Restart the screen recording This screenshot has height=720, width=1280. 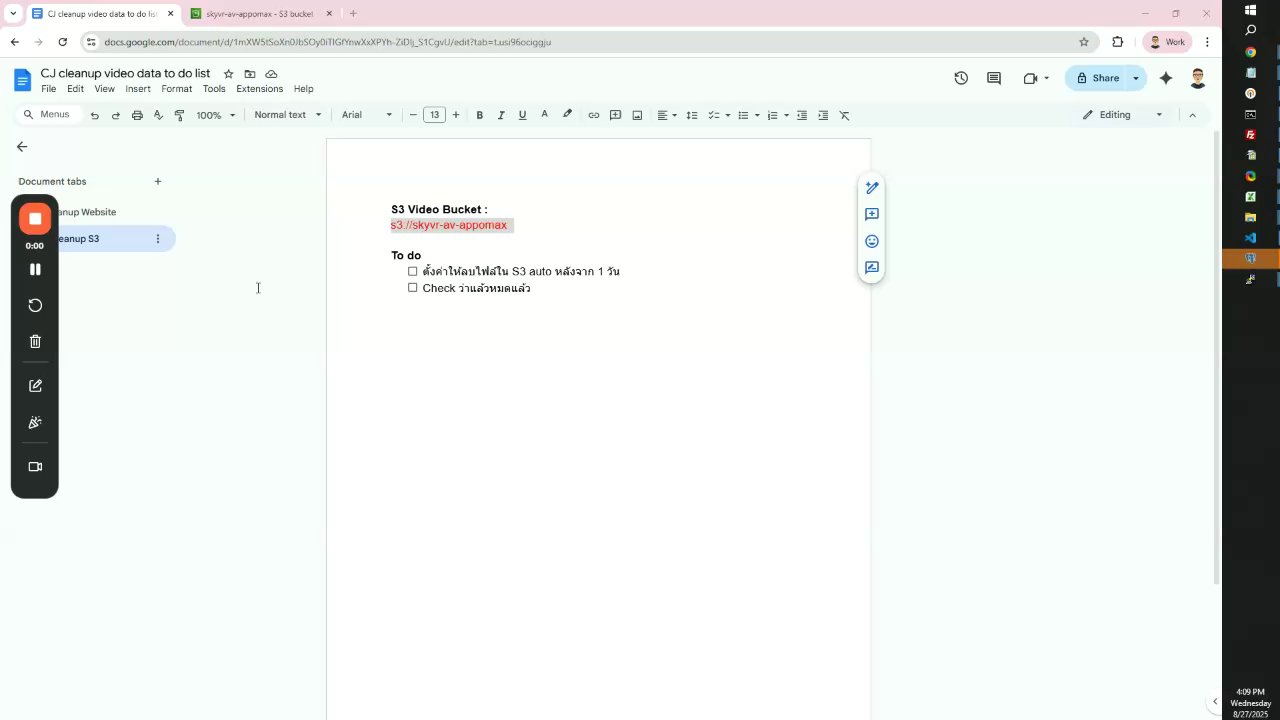pos(35,306)
